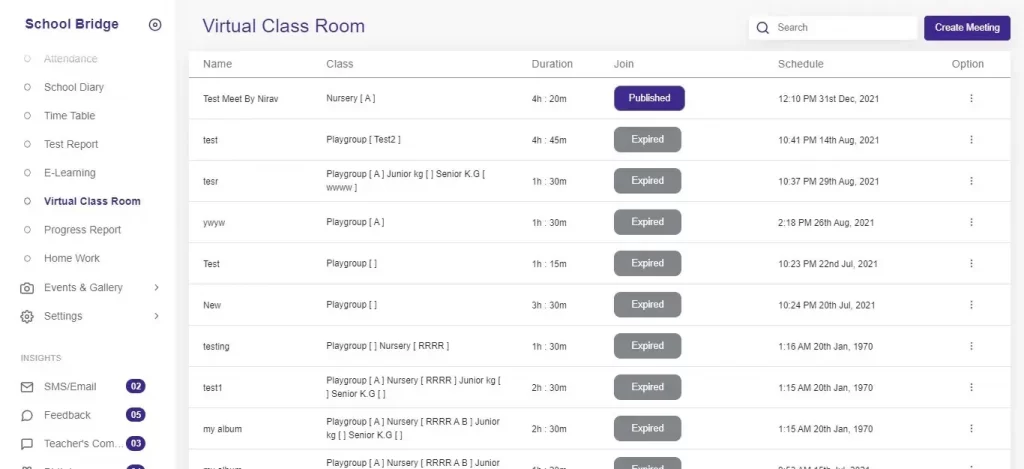This screenshot has width=1024, height=469.
Task: Click the Expired button for the 1h : 15m row
Action: pos(647,263)
